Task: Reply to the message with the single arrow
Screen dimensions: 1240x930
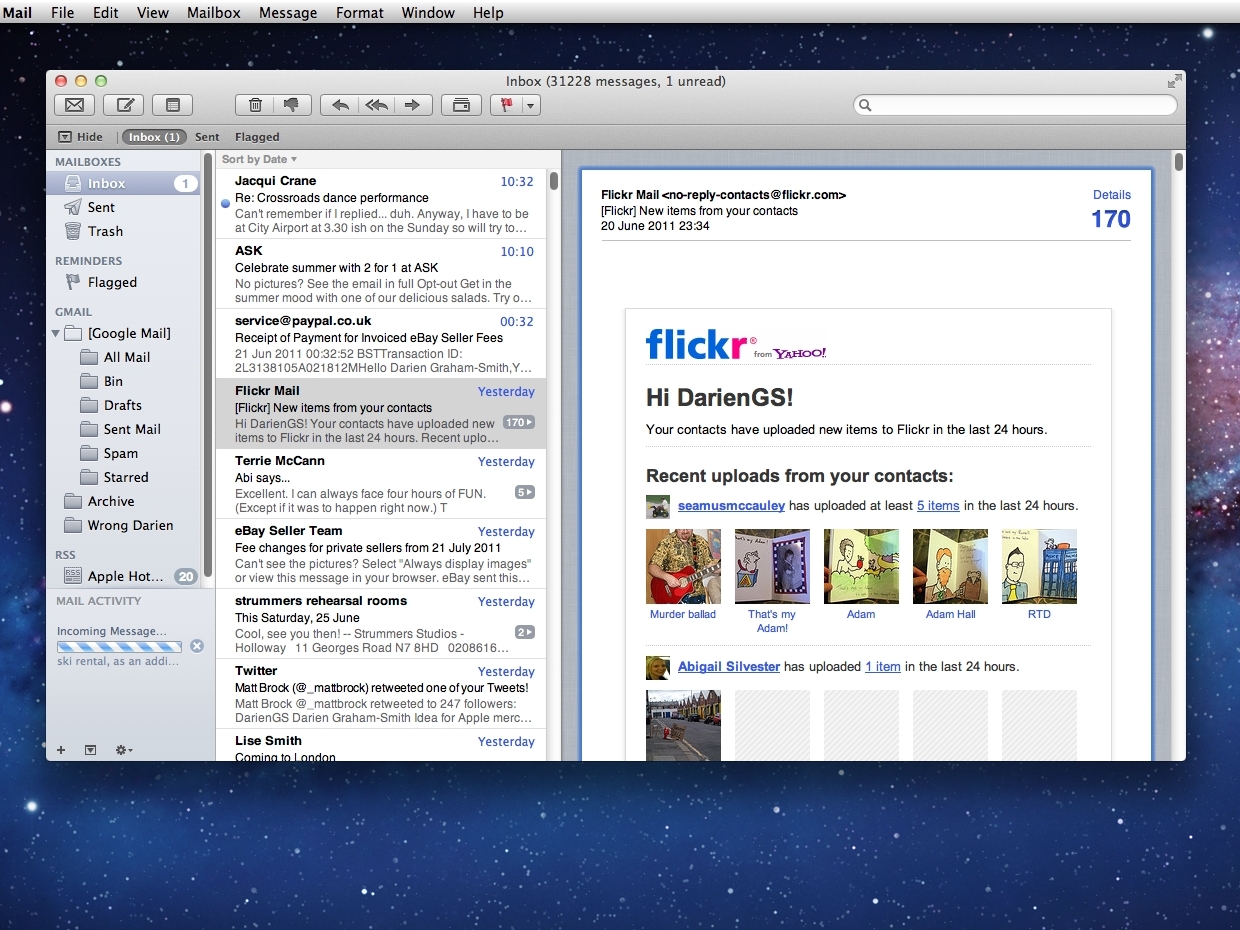Action: click(340, 105)
